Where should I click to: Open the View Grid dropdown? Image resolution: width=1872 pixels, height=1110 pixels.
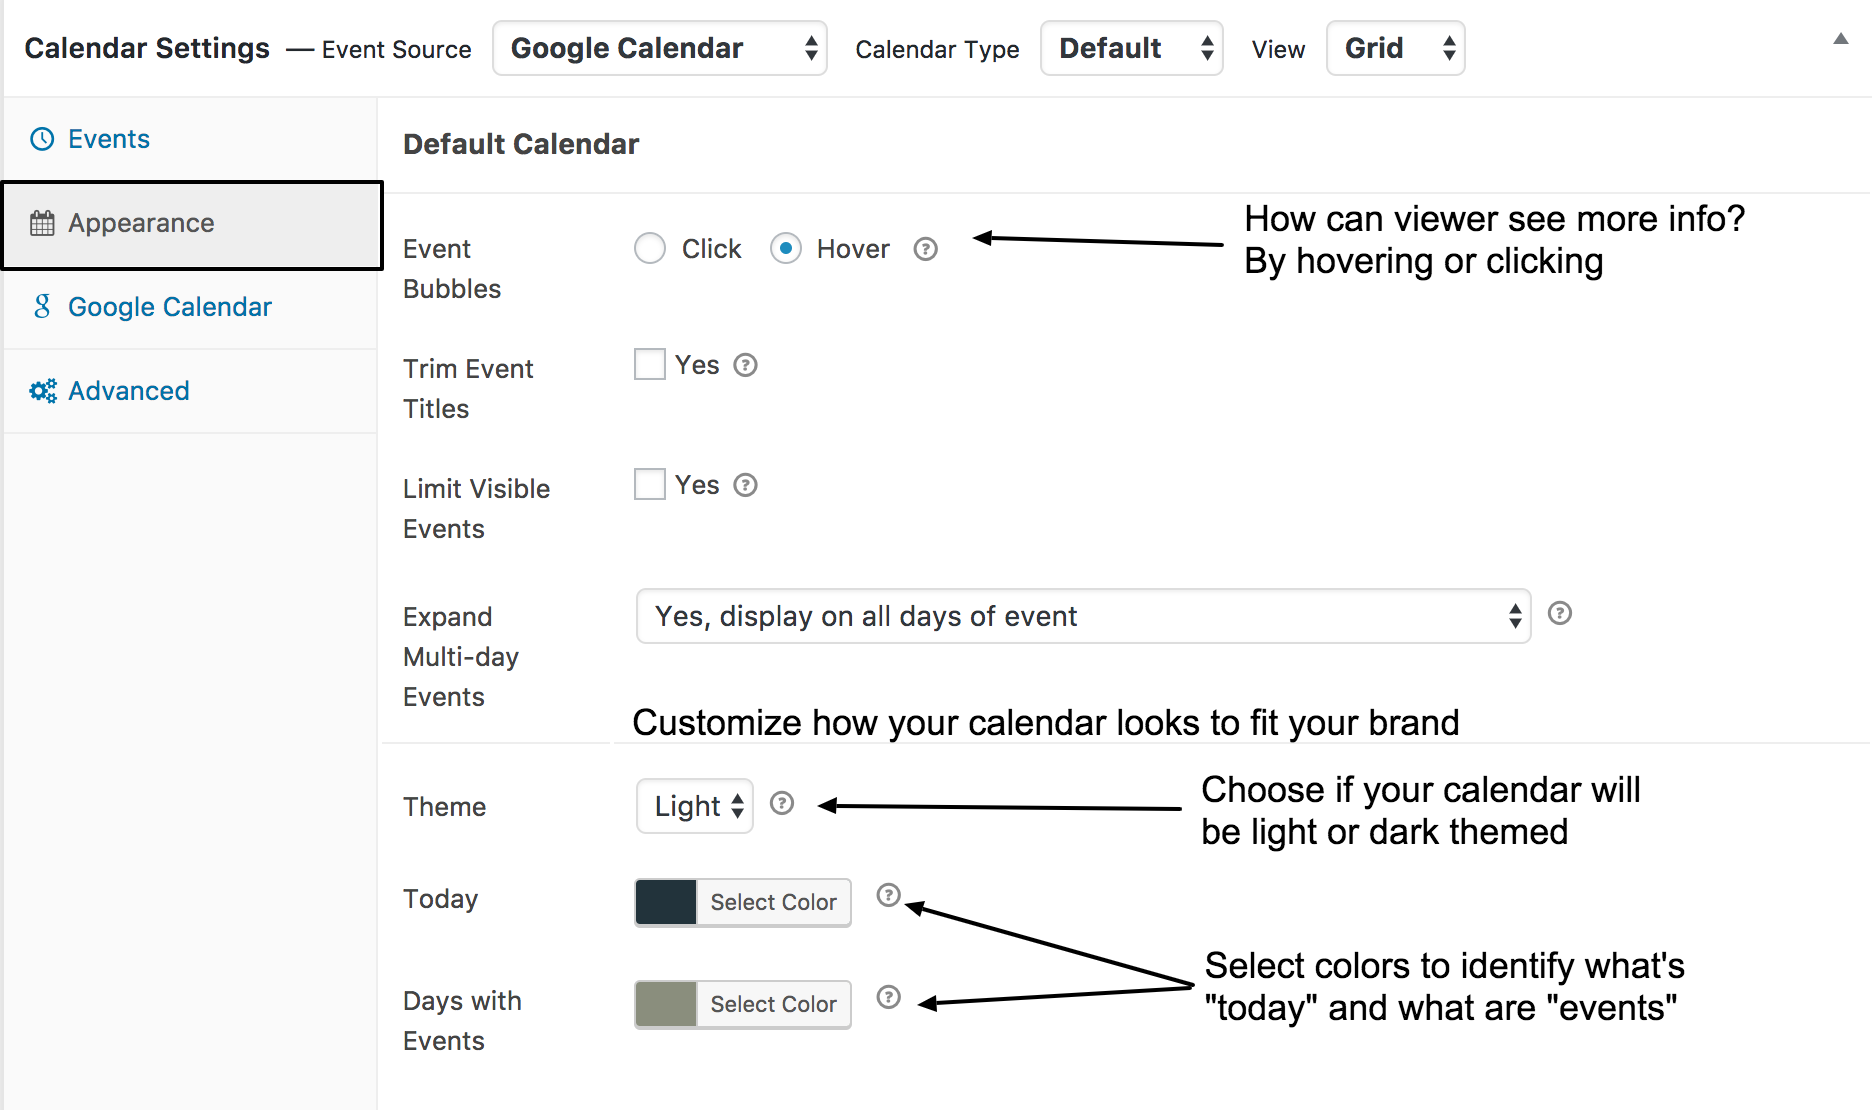[x=1396, y=48]
